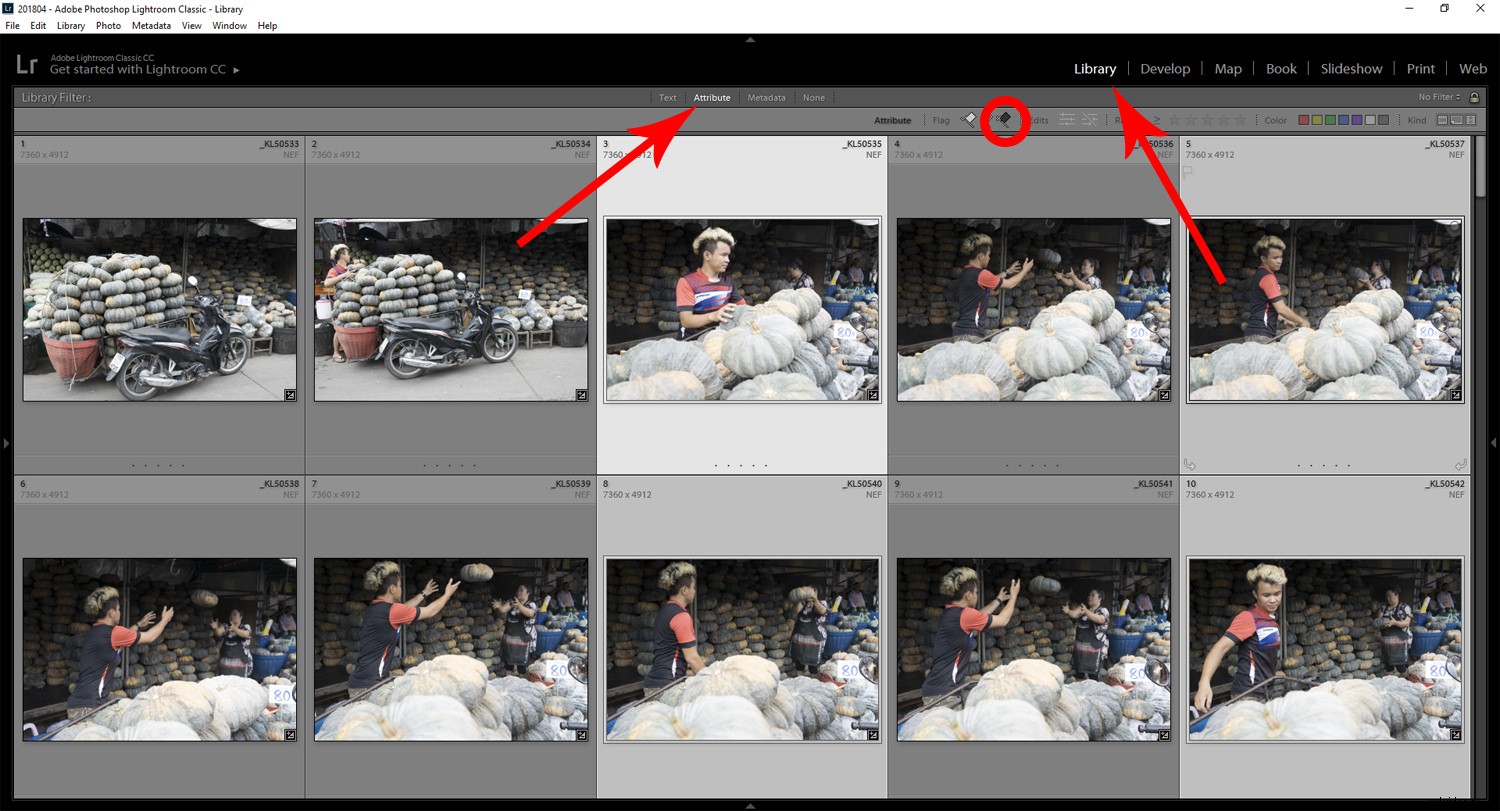Switch to the Develop module

pos(1165,68)
